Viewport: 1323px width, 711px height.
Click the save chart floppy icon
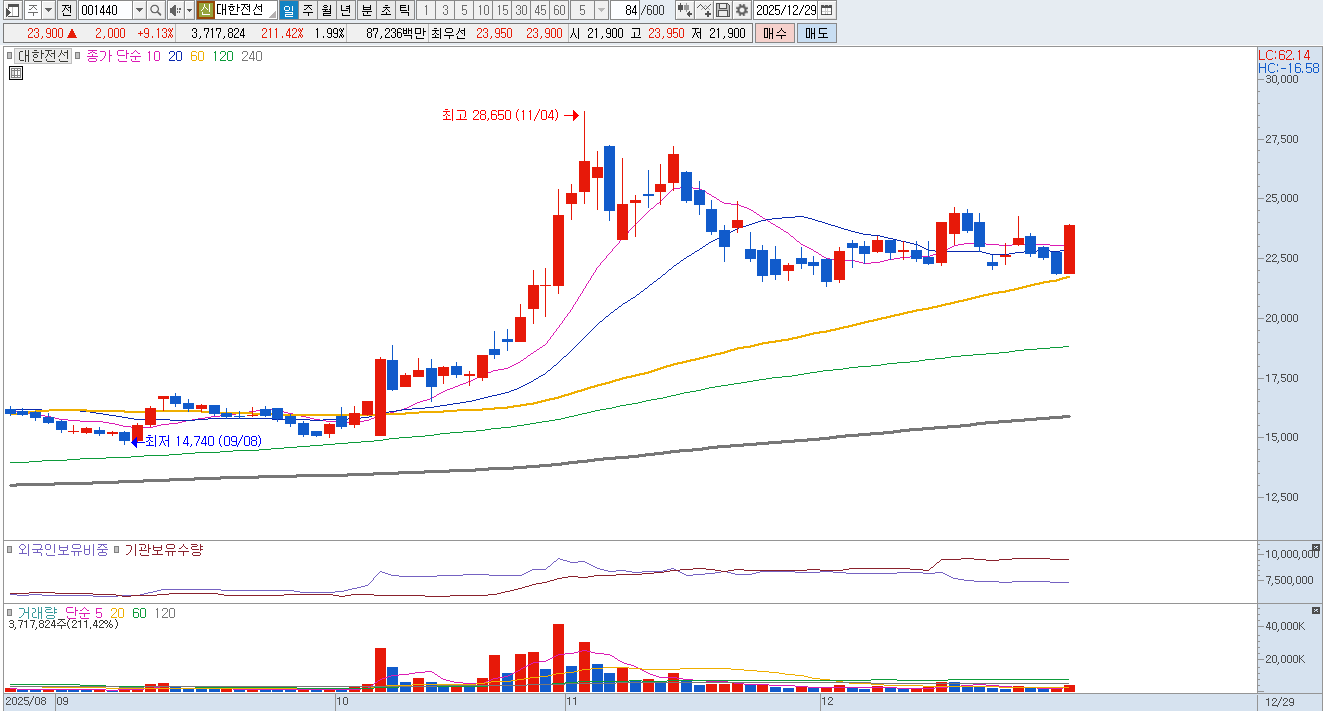click(x=722, y=10)
